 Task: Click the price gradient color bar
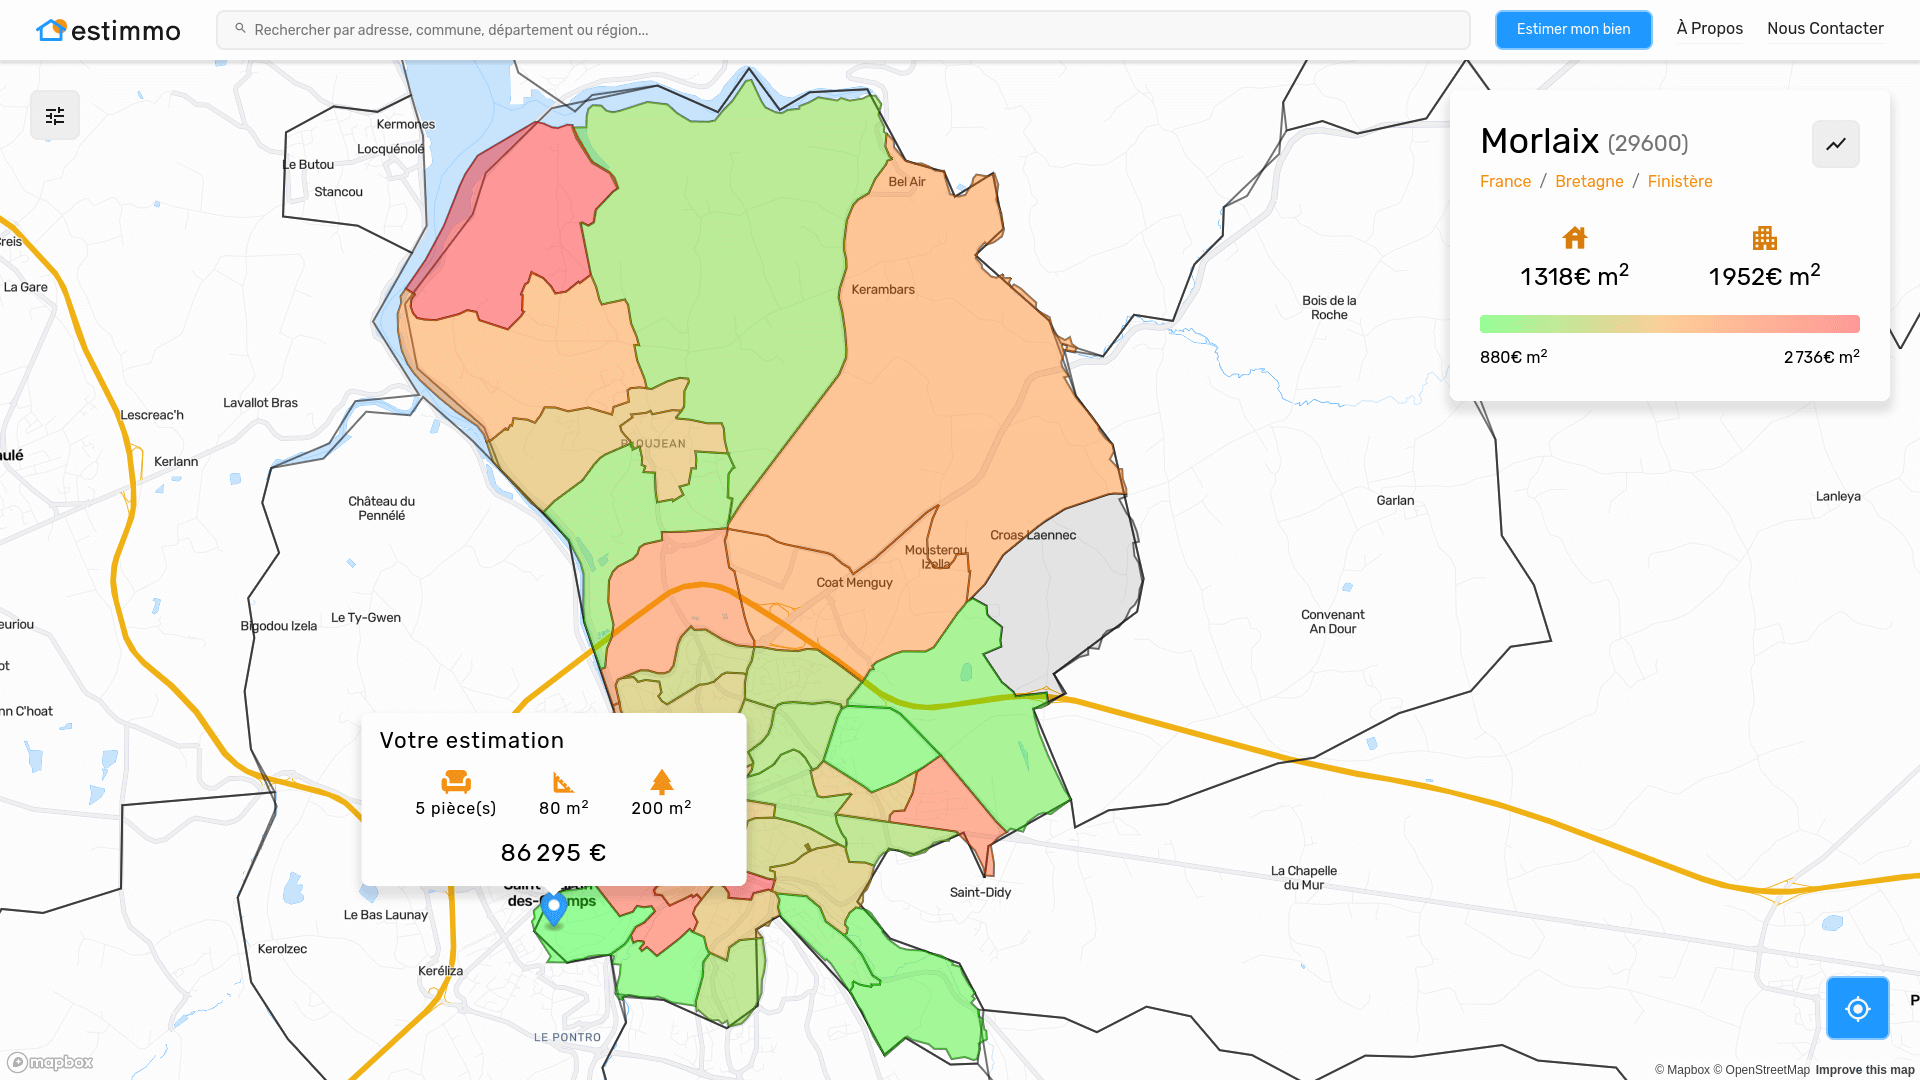[x=1669, y=324]
